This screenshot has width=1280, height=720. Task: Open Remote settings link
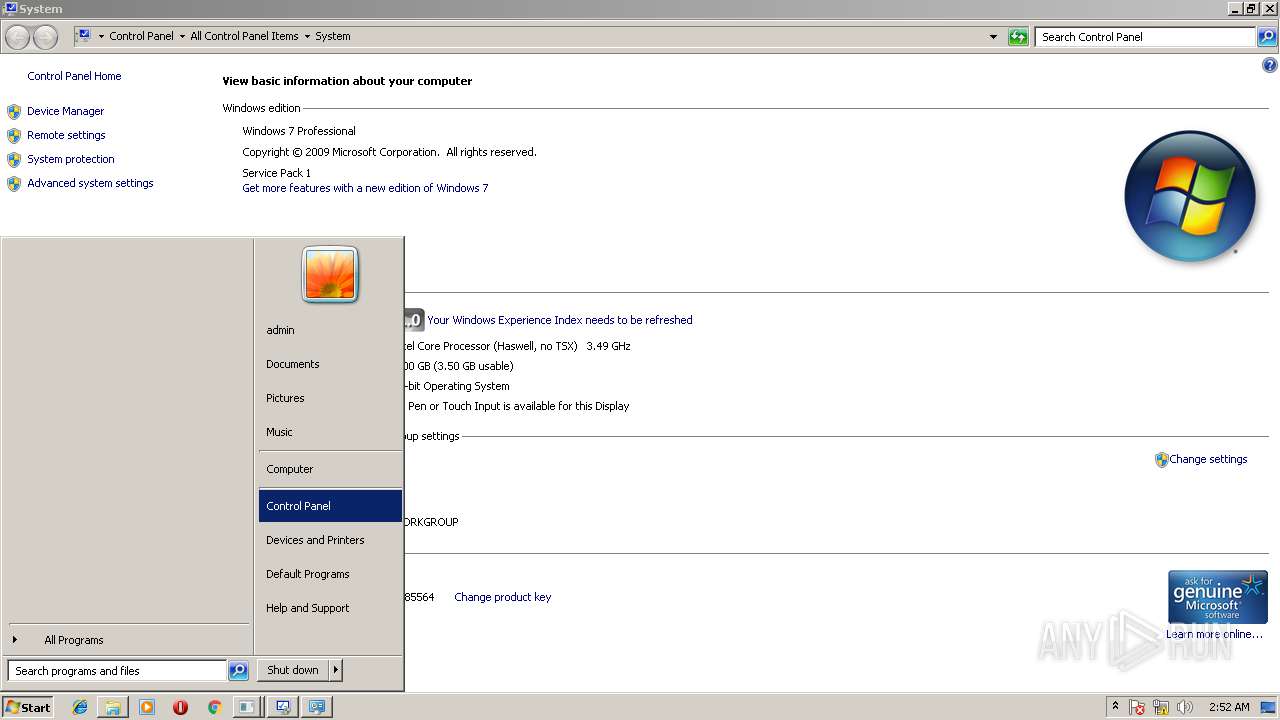click(x=66, y=135)
